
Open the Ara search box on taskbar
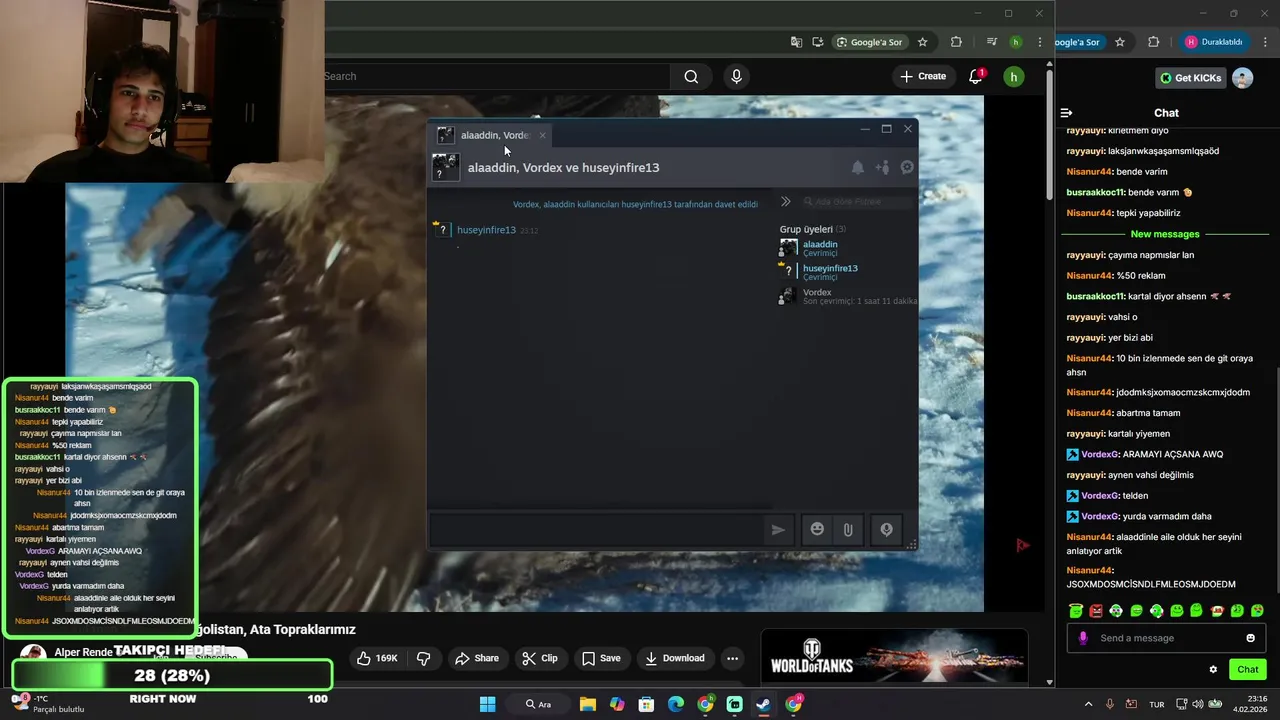(539, 704)
